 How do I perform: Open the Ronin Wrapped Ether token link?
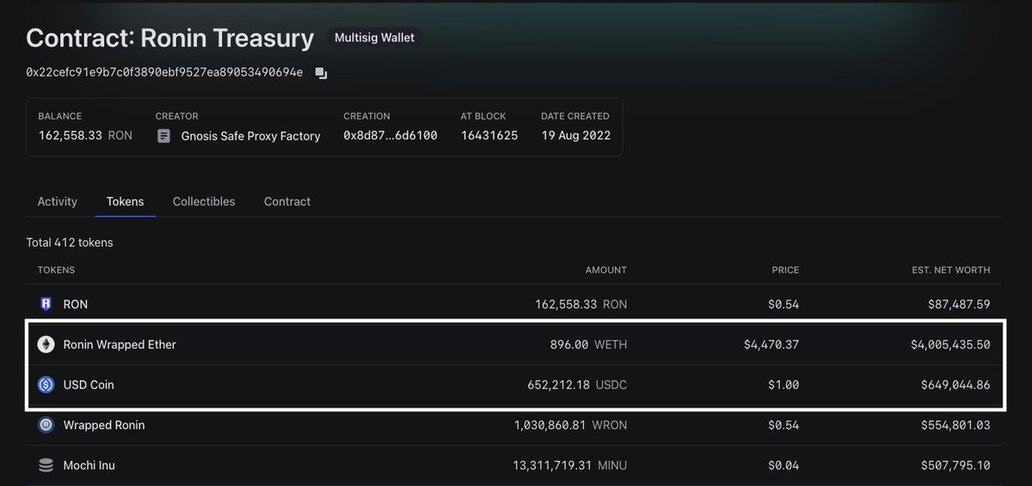click(x=120, y=344)
